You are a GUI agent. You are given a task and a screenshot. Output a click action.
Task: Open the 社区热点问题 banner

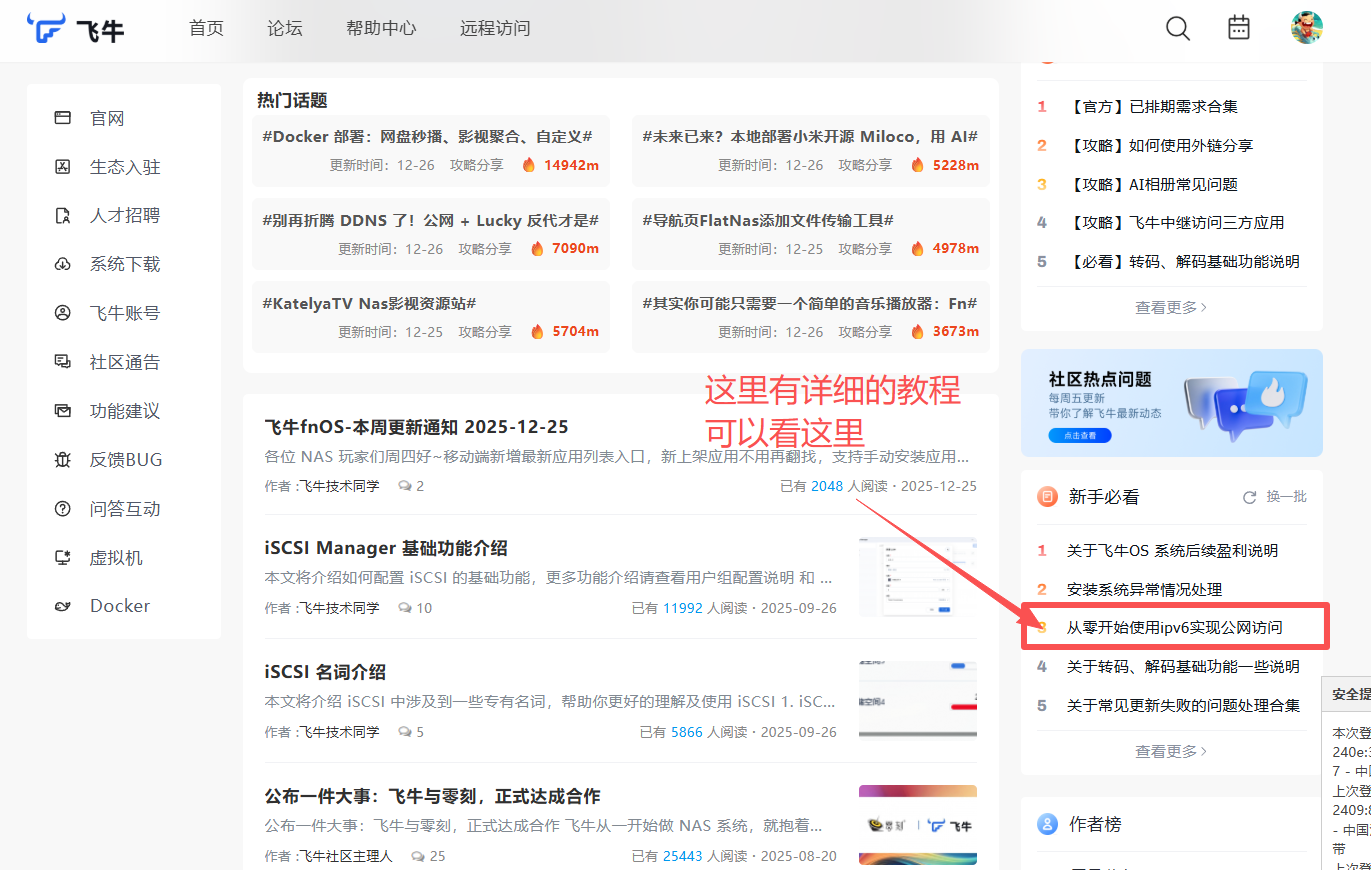point(1172,403)
